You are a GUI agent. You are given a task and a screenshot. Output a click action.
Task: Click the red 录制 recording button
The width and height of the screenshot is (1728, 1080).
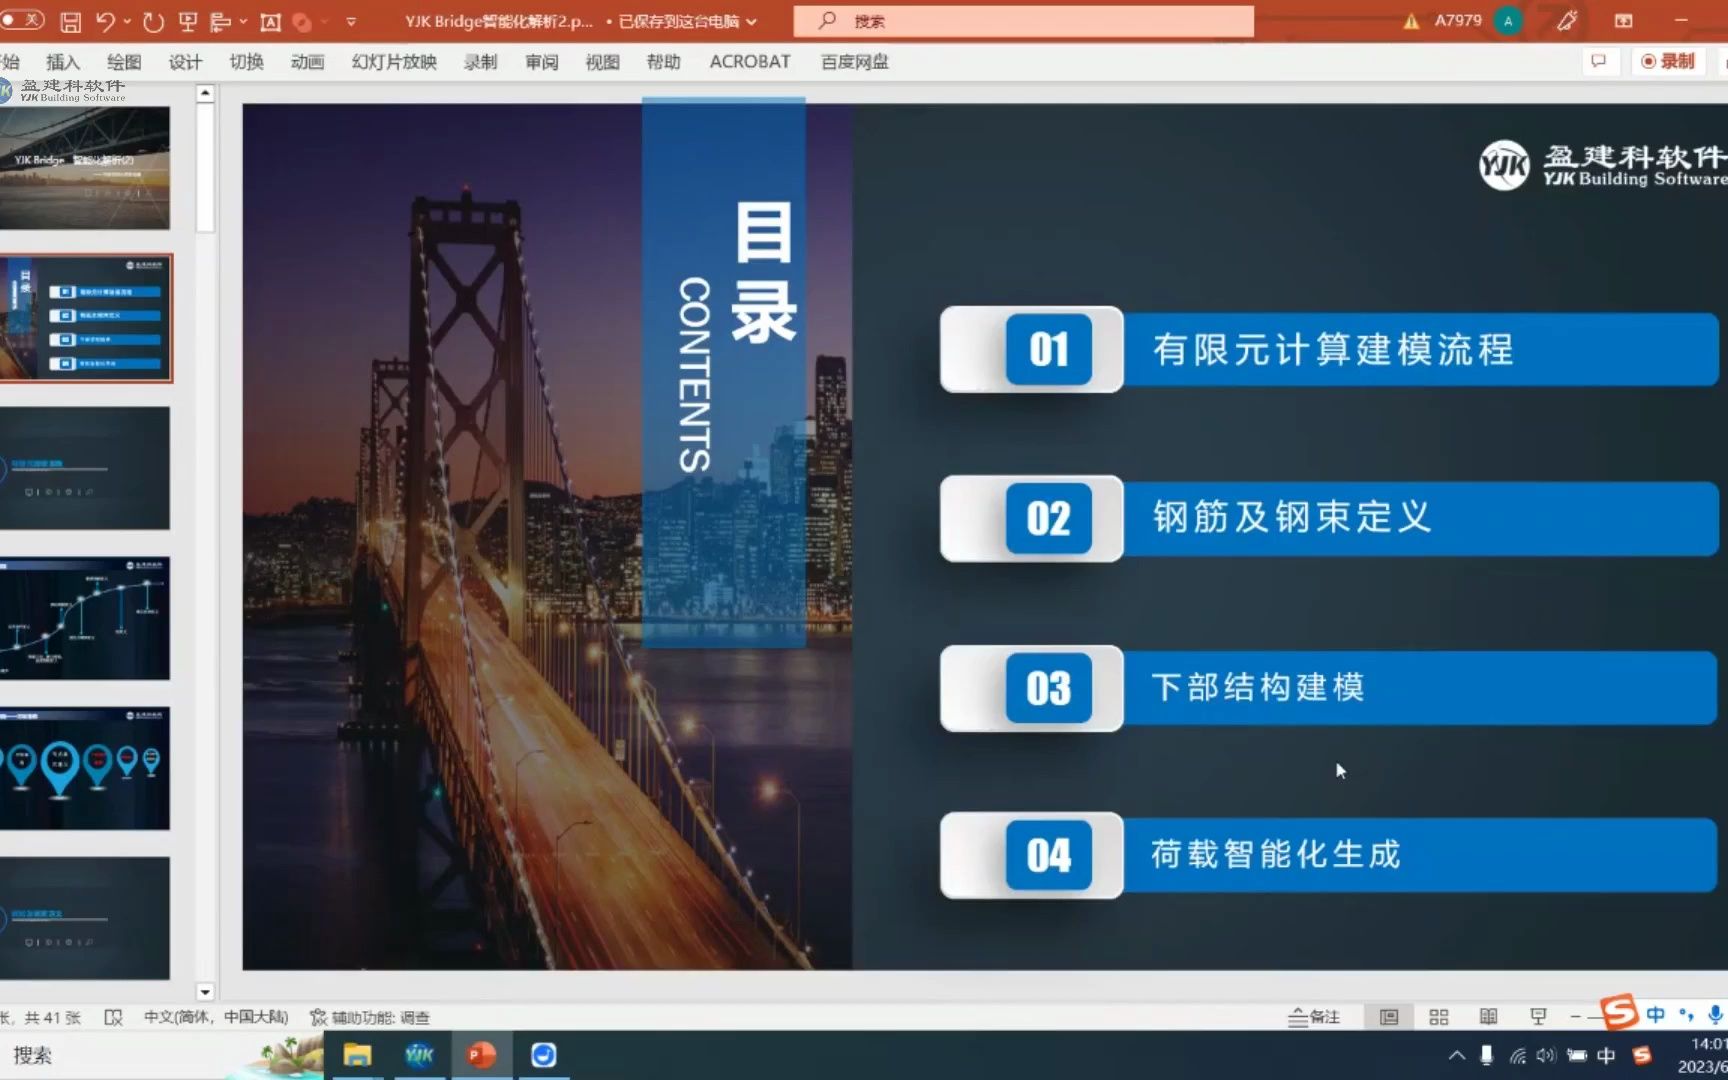click(1668, 61)
